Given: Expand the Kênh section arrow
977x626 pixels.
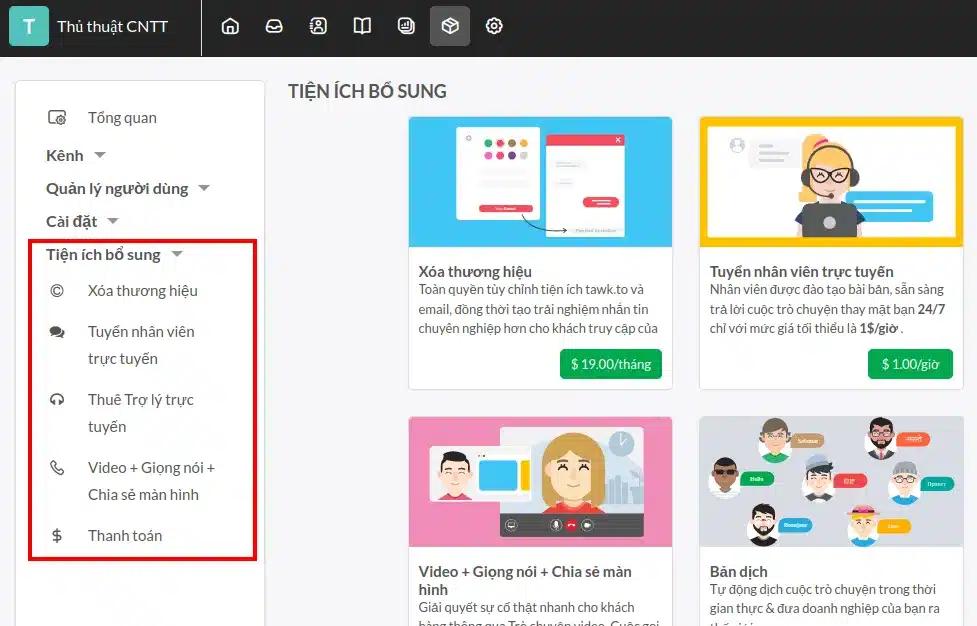Looking at the screenshot, I should [100, 155].
